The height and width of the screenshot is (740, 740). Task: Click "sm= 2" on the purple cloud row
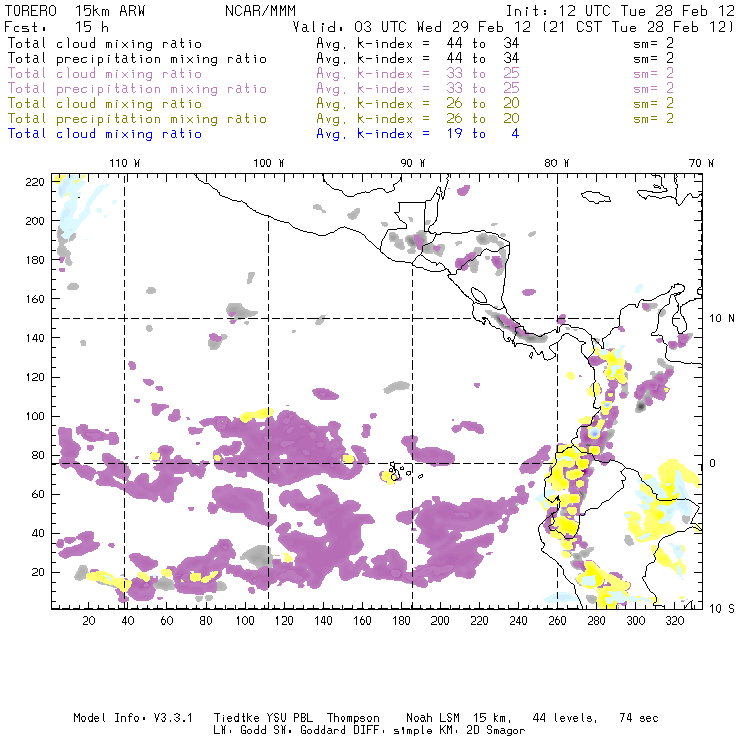click(653, 74)
